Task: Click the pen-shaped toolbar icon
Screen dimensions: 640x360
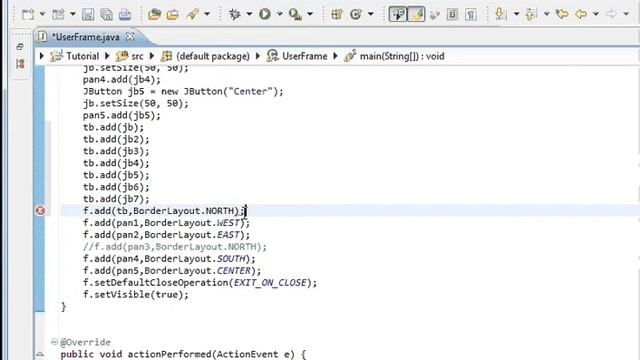Action: click(x=192, y=15)
